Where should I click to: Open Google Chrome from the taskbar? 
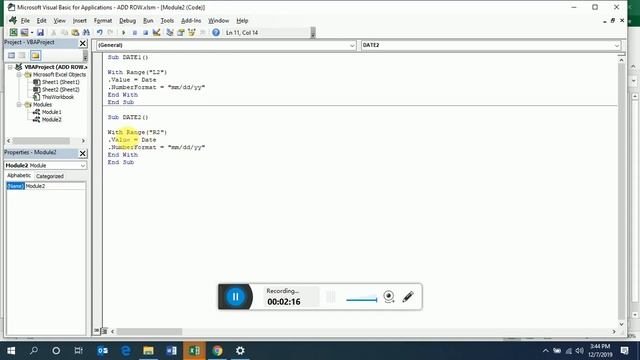tap(217, 351)
